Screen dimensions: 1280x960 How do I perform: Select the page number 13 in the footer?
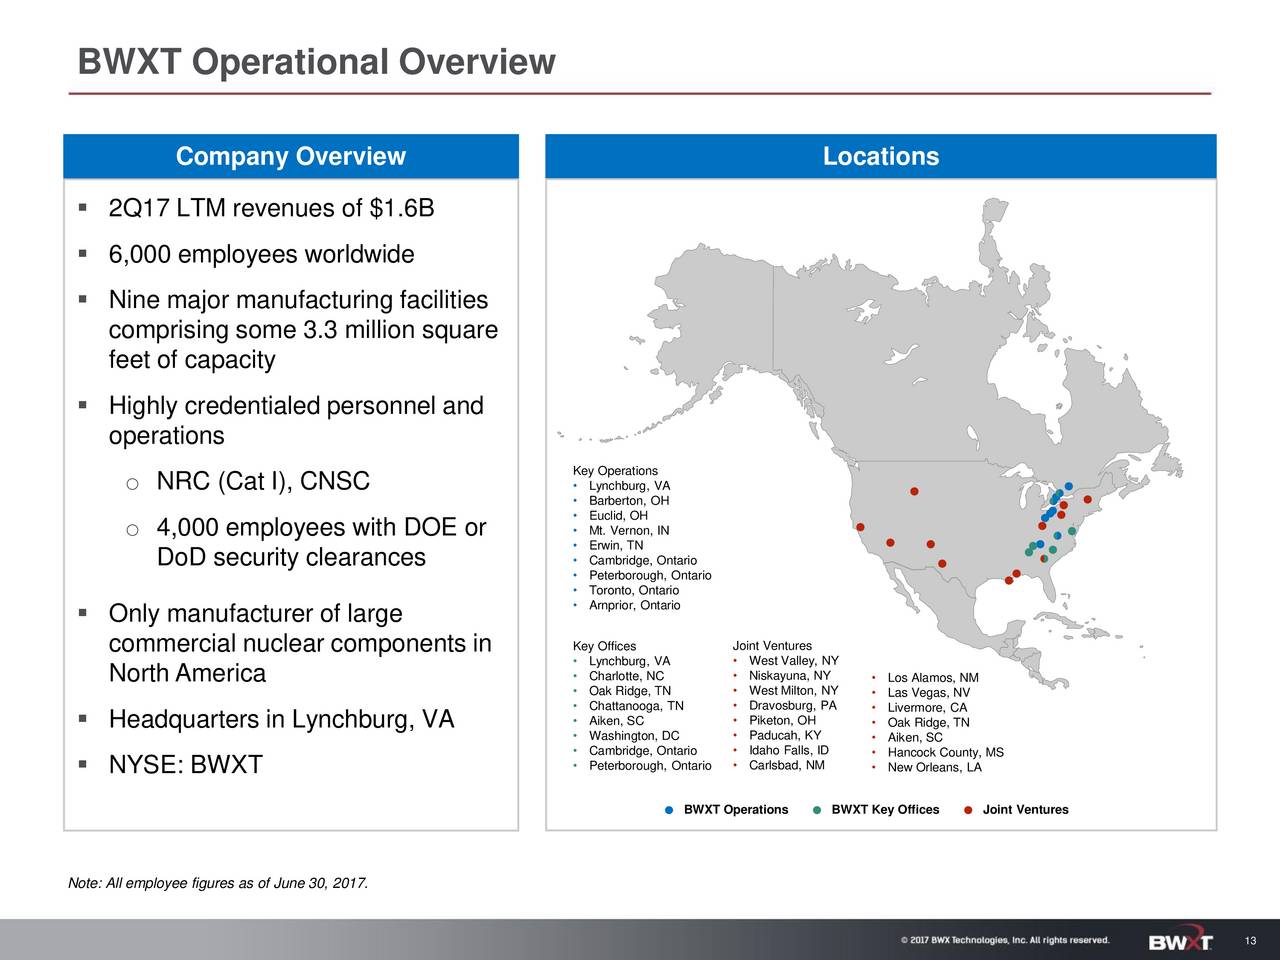coord(1248,940)
